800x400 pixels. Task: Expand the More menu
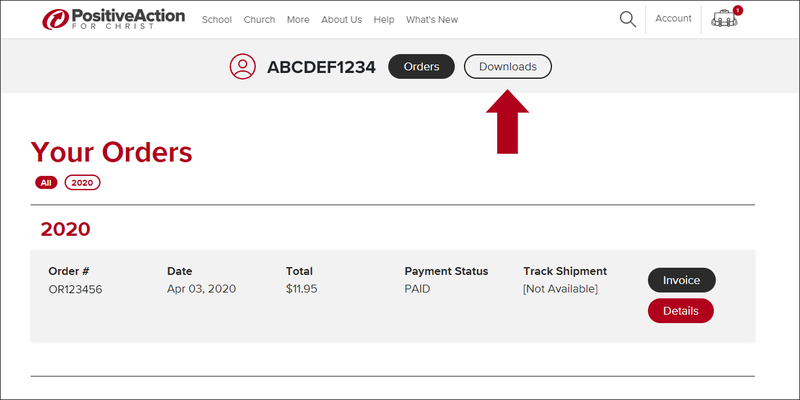coord(298,20)
